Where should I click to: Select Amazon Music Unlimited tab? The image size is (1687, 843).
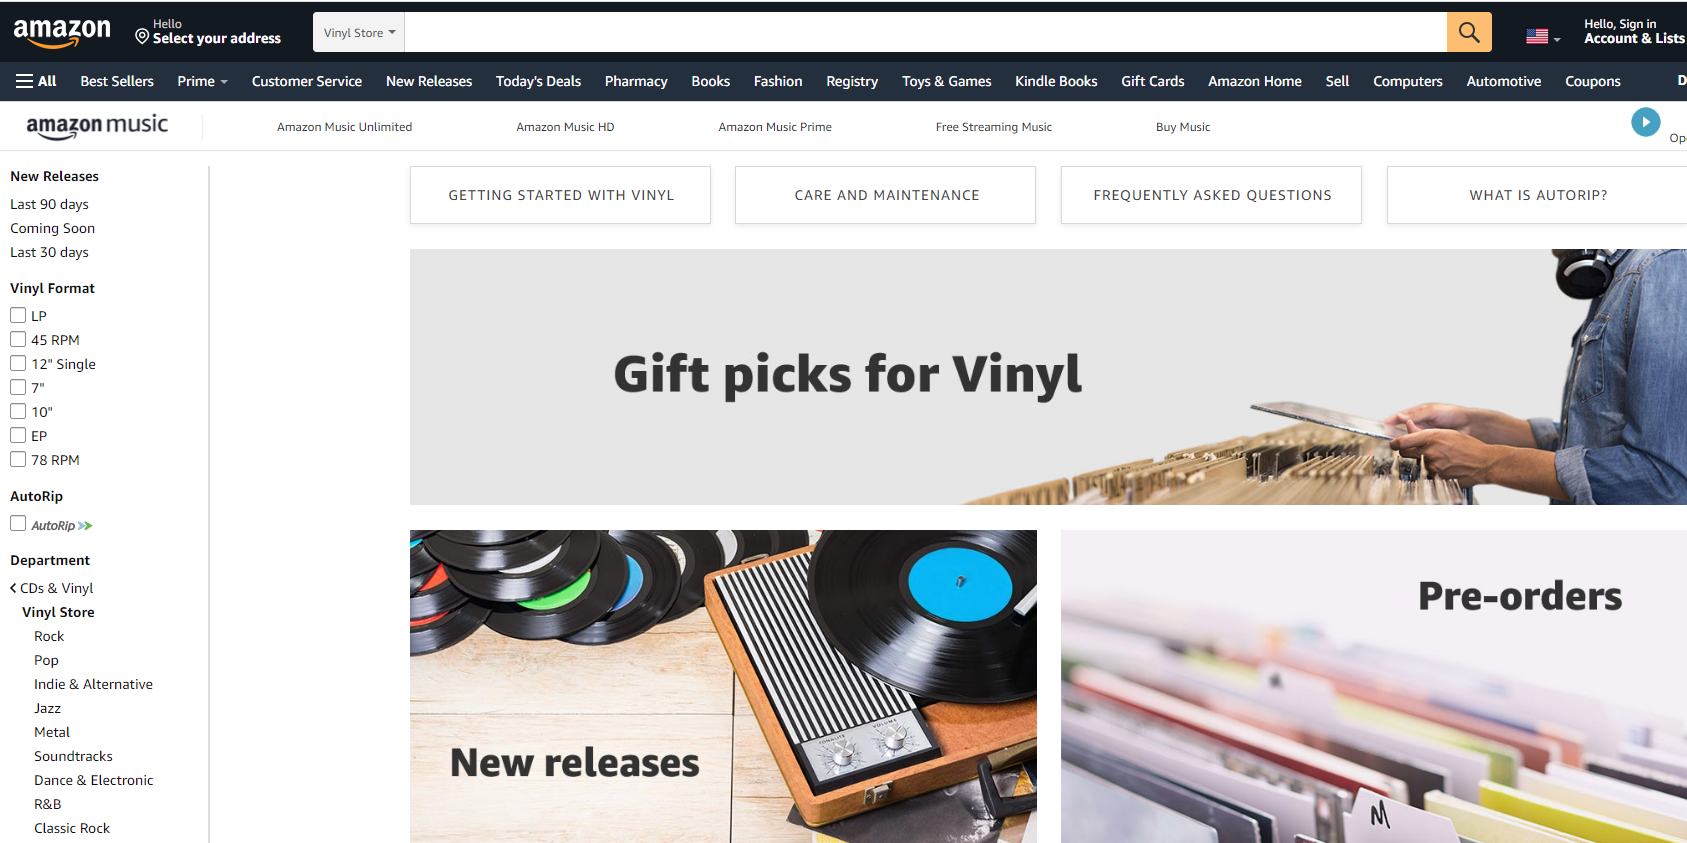(x=344, y=127)
